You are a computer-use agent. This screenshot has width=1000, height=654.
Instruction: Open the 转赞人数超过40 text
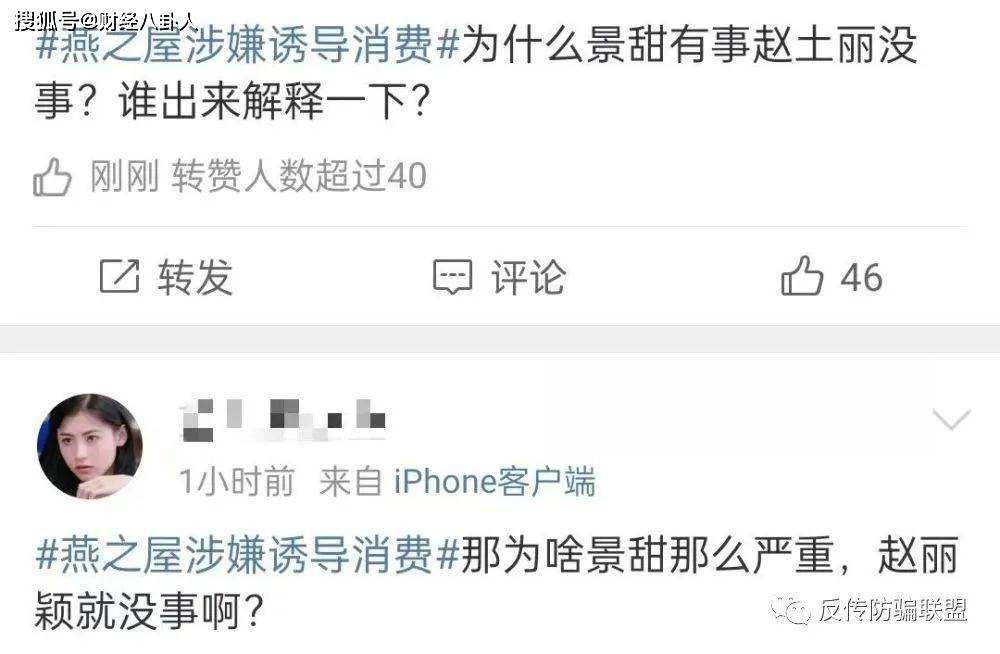[298, 176]
